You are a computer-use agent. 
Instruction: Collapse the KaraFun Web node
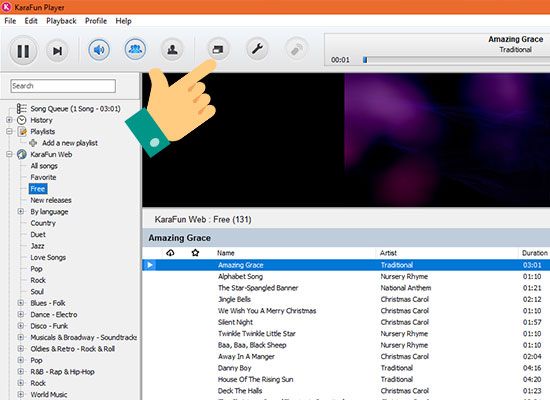[x=9, y=154]
